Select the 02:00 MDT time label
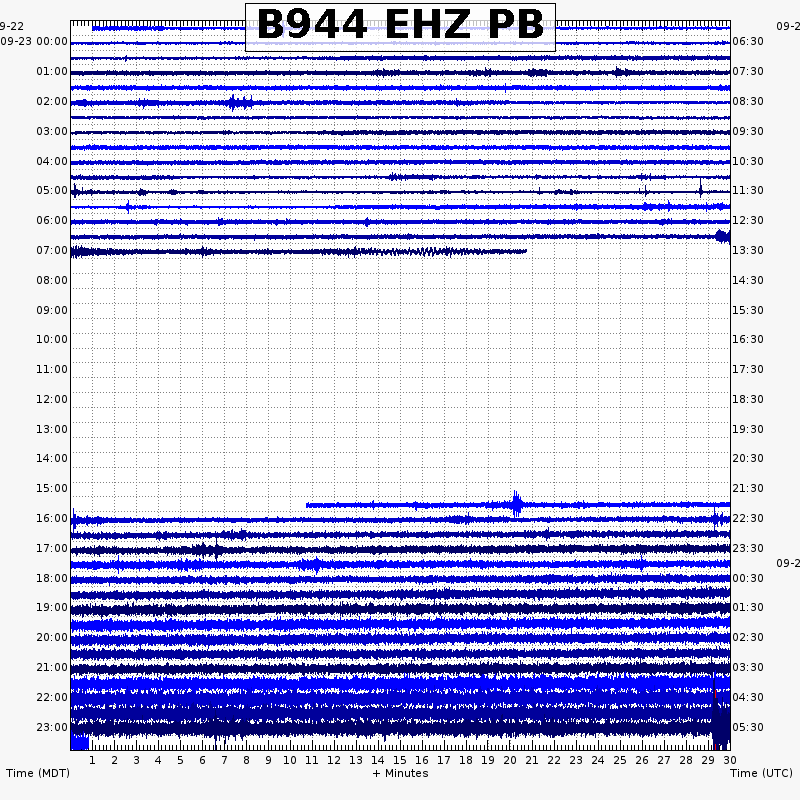 (x=52, y=102)
